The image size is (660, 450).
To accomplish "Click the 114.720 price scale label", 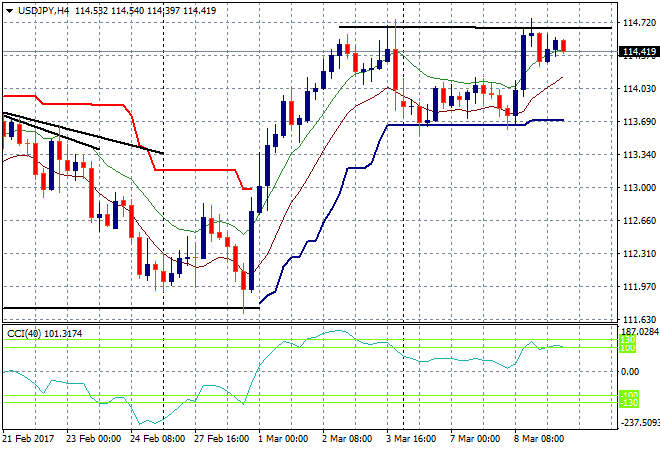I will pos(639,23).
